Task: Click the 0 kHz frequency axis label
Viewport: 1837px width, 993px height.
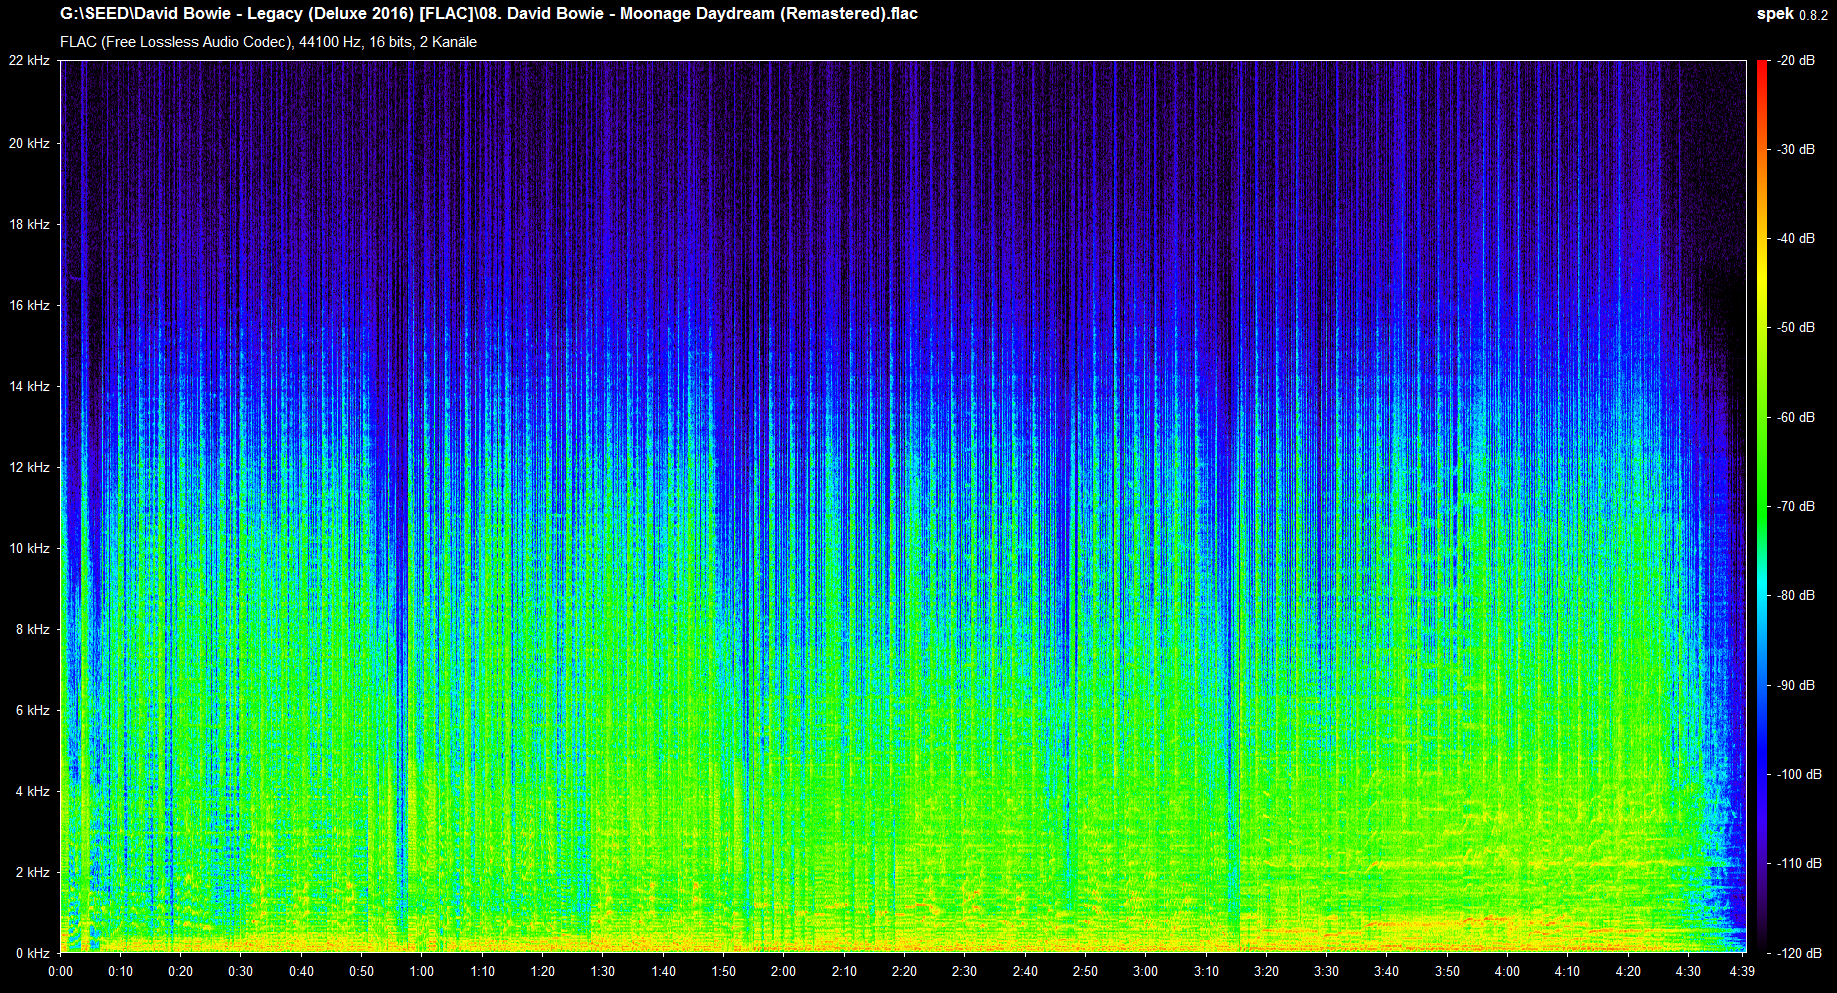Action: click(32, 953)
